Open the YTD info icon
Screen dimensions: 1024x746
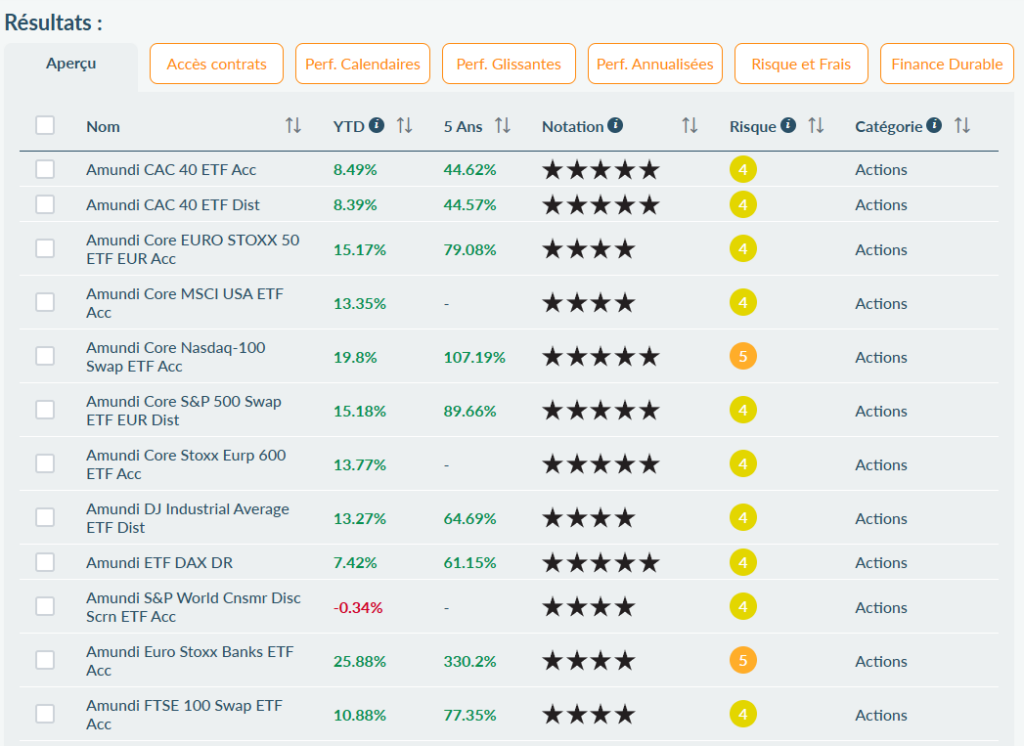coord(376,125)
